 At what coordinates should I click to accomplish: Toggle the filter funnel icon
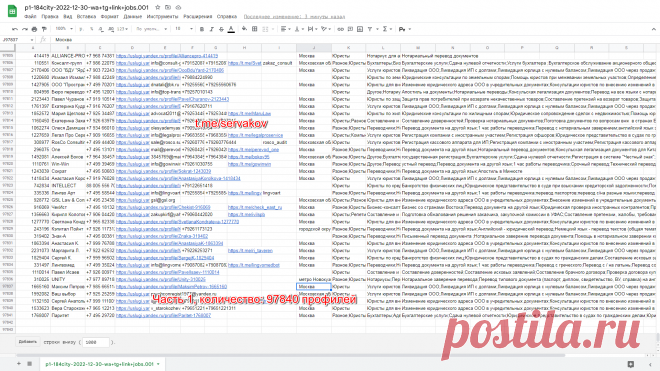(370, 29)
